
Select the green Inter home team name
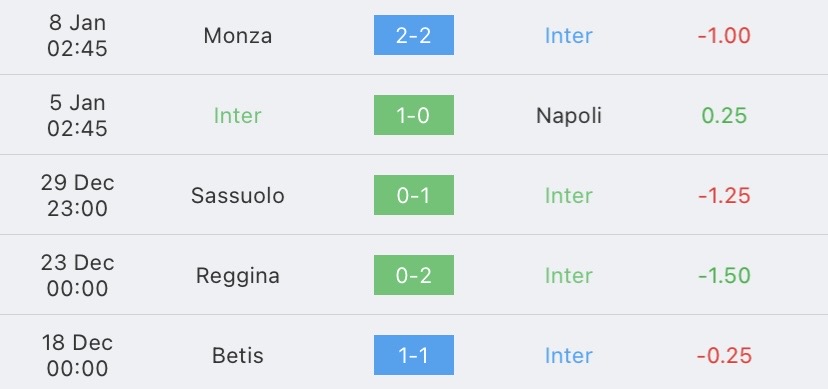pos(238,116)
